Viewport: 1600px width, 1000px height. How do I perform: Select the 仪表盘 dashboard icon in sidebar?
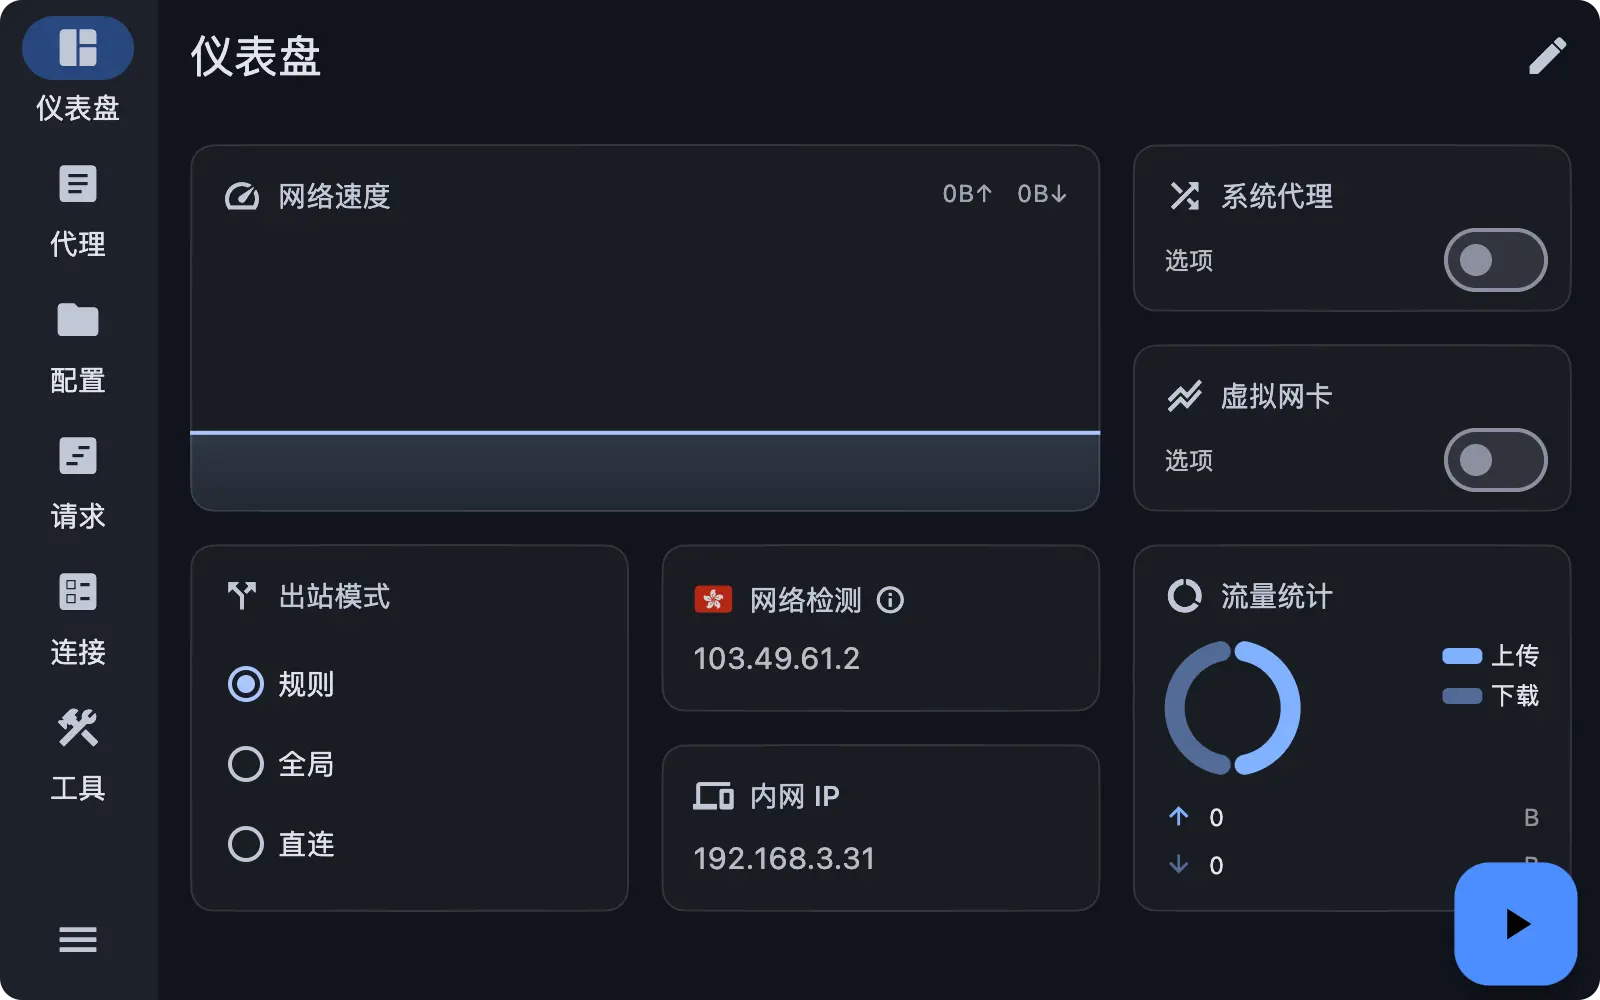tap(76, 47)
